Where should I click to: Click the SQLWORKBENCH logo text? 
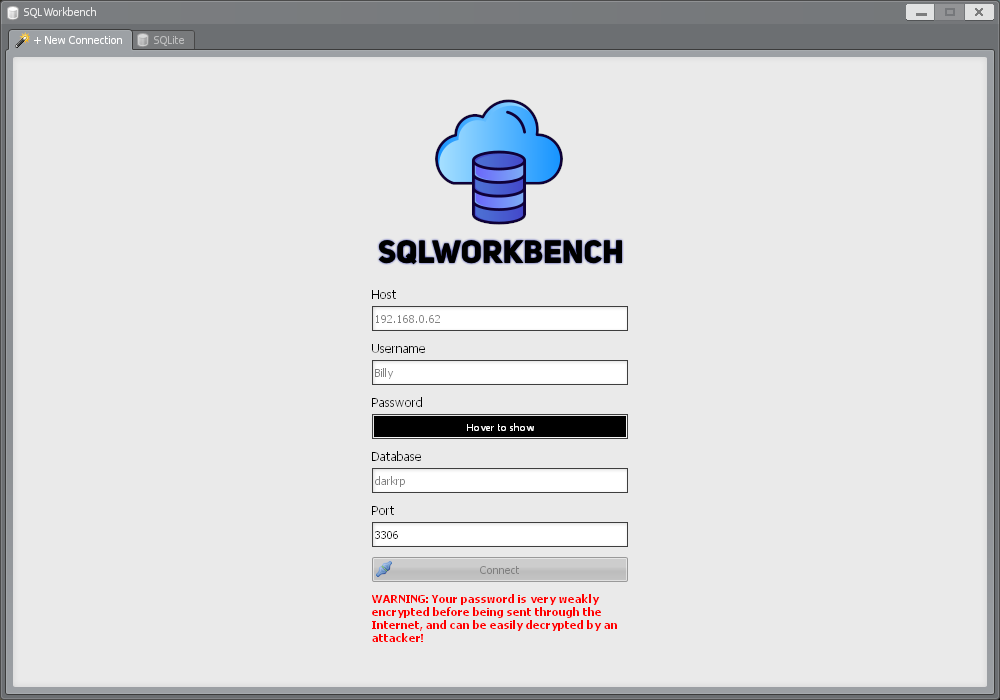(x=500, y=252)
